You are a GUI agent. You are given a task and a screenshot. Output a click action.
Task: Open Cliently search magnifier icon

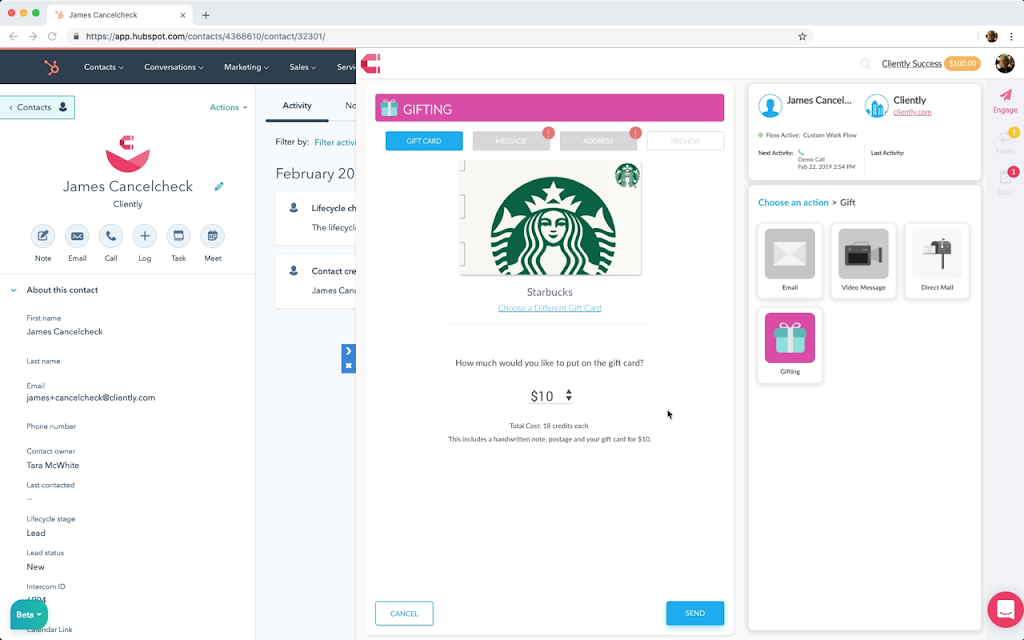click(x=865, y=63)
